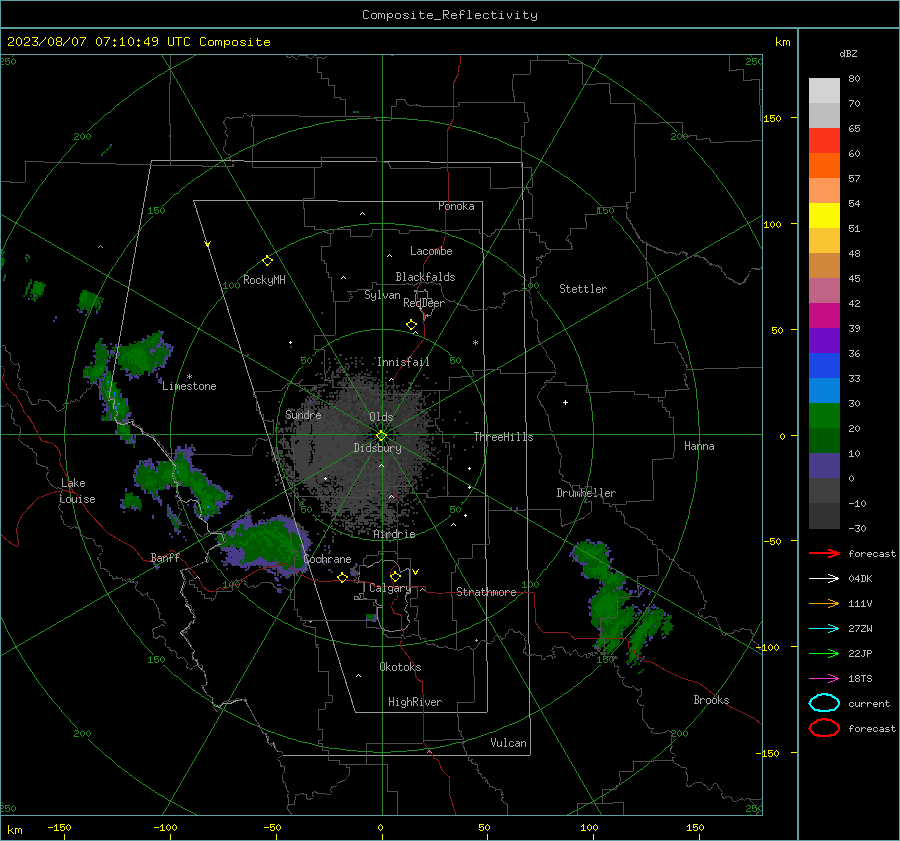The width and height of the screenshot is (900, 841).
Task: Click the white plus marker near Drumheller
Action: pos(565,402)
